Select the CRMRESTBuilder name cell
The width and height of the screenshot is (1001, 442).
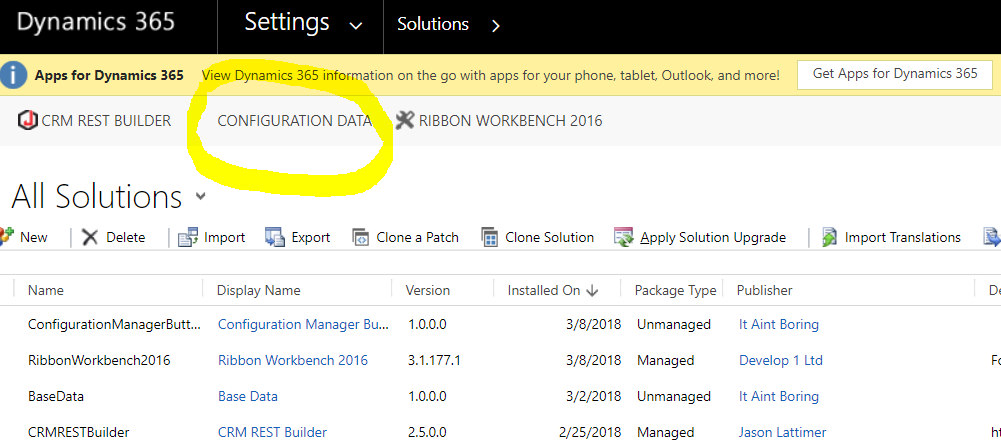coord(79,432)
